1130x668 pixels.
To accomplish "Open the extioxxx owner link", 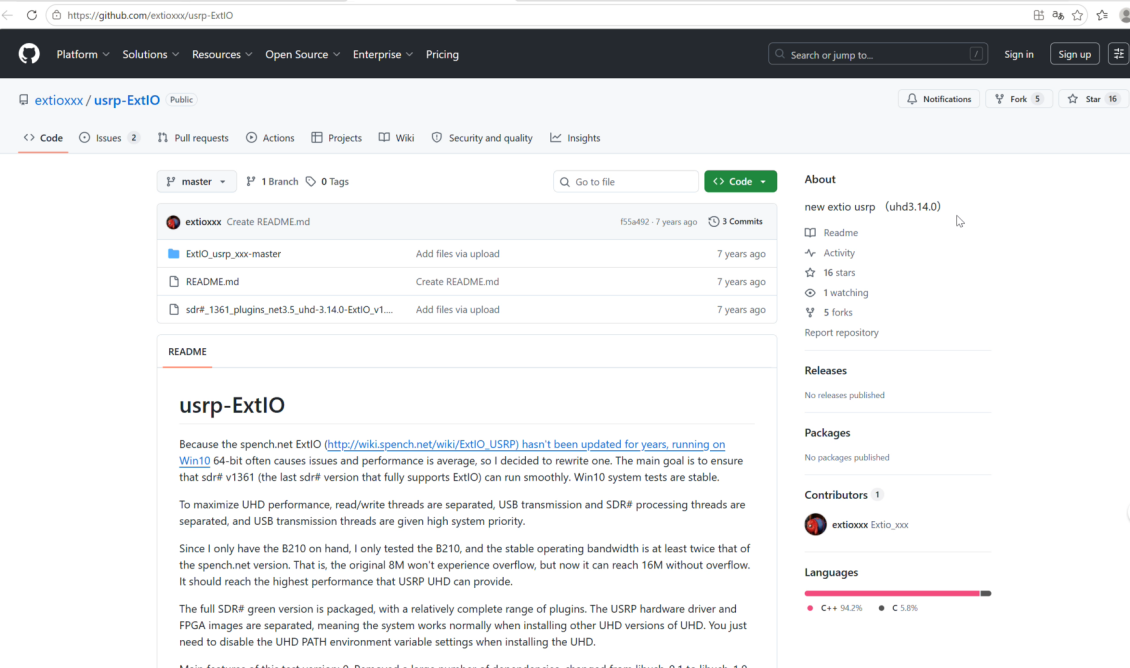I will tap(59, 100).
